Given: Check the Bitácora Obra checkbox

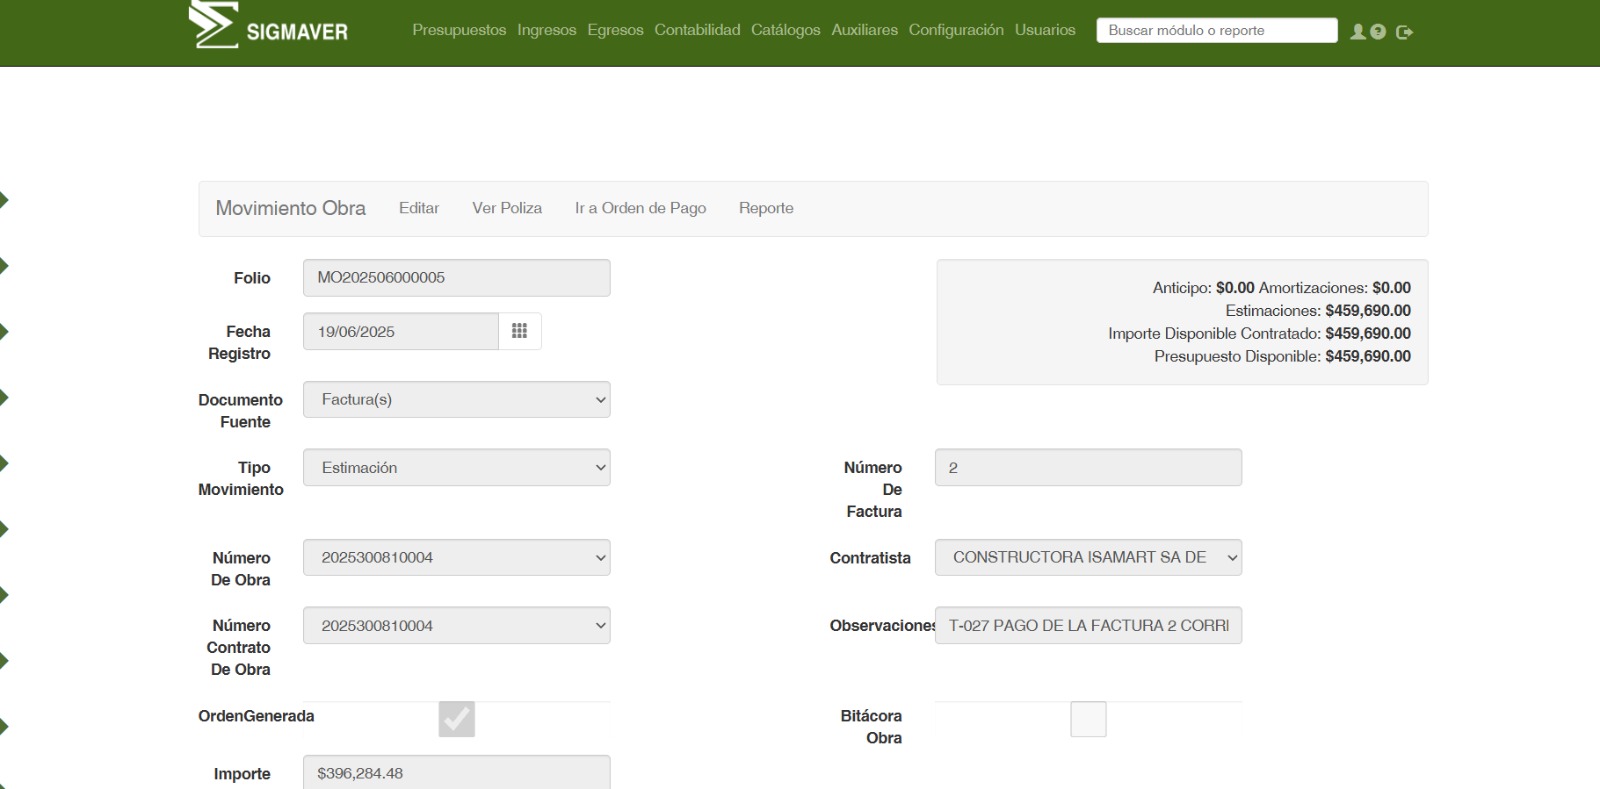Looking at the screenshot, I should [1088, 719].
